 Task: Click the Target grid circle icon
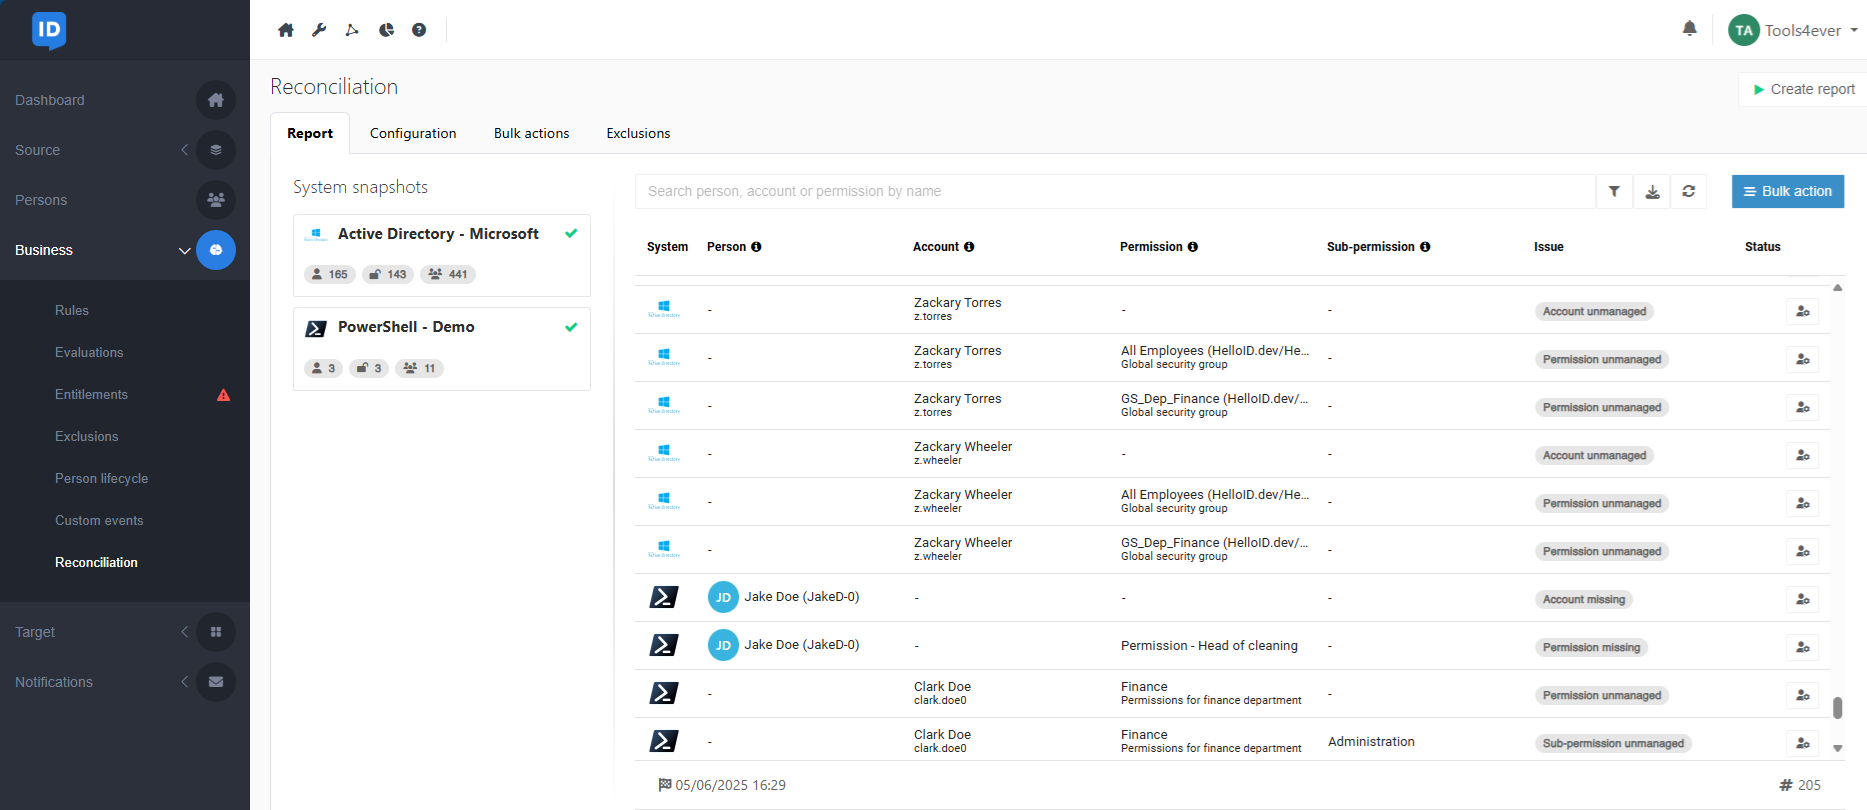coord(216,632)
